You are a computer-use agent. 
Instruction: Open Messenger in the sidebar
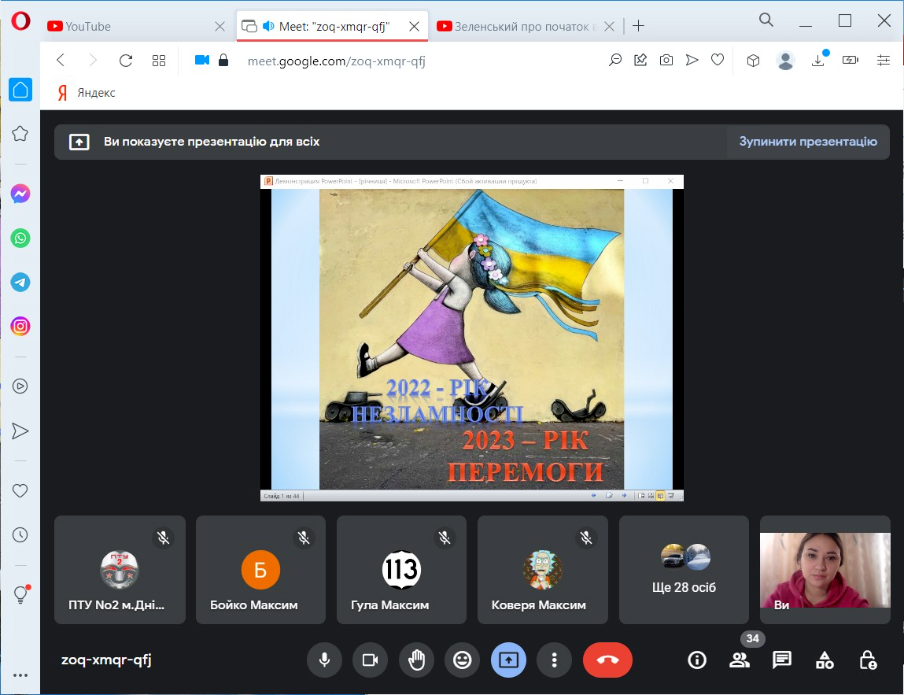pos(20,194)
